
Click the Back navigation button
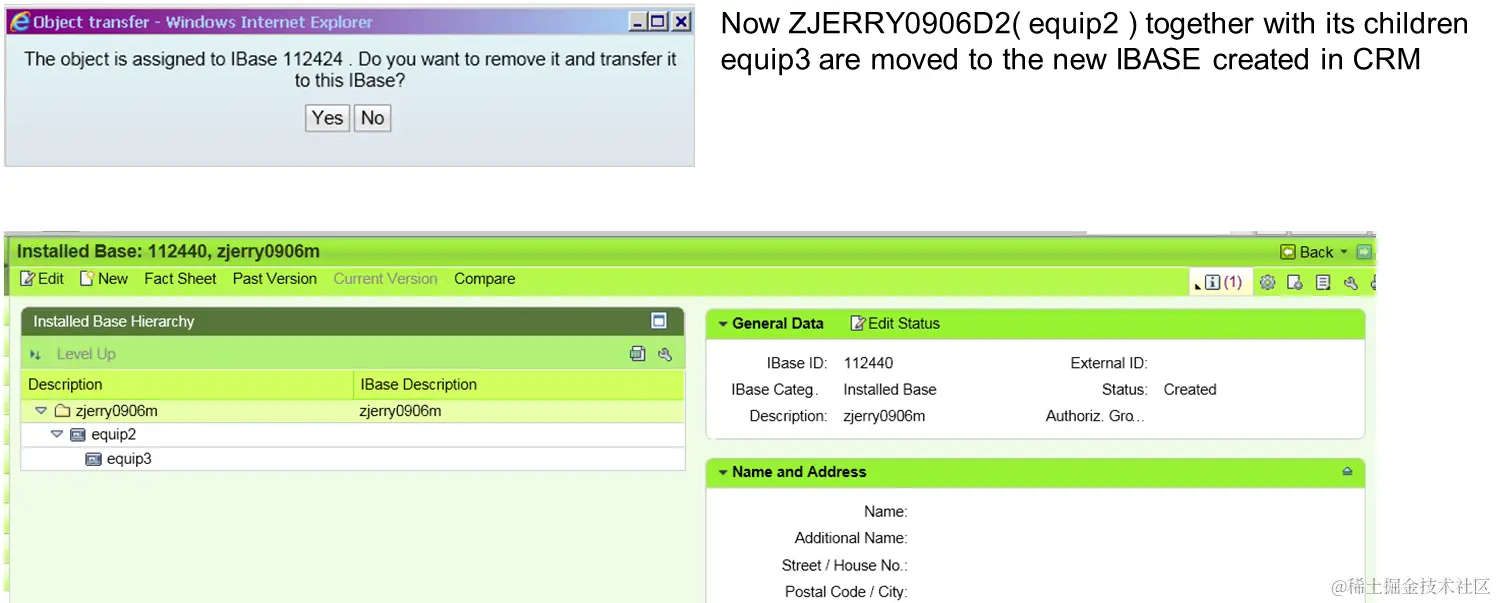1308,252
